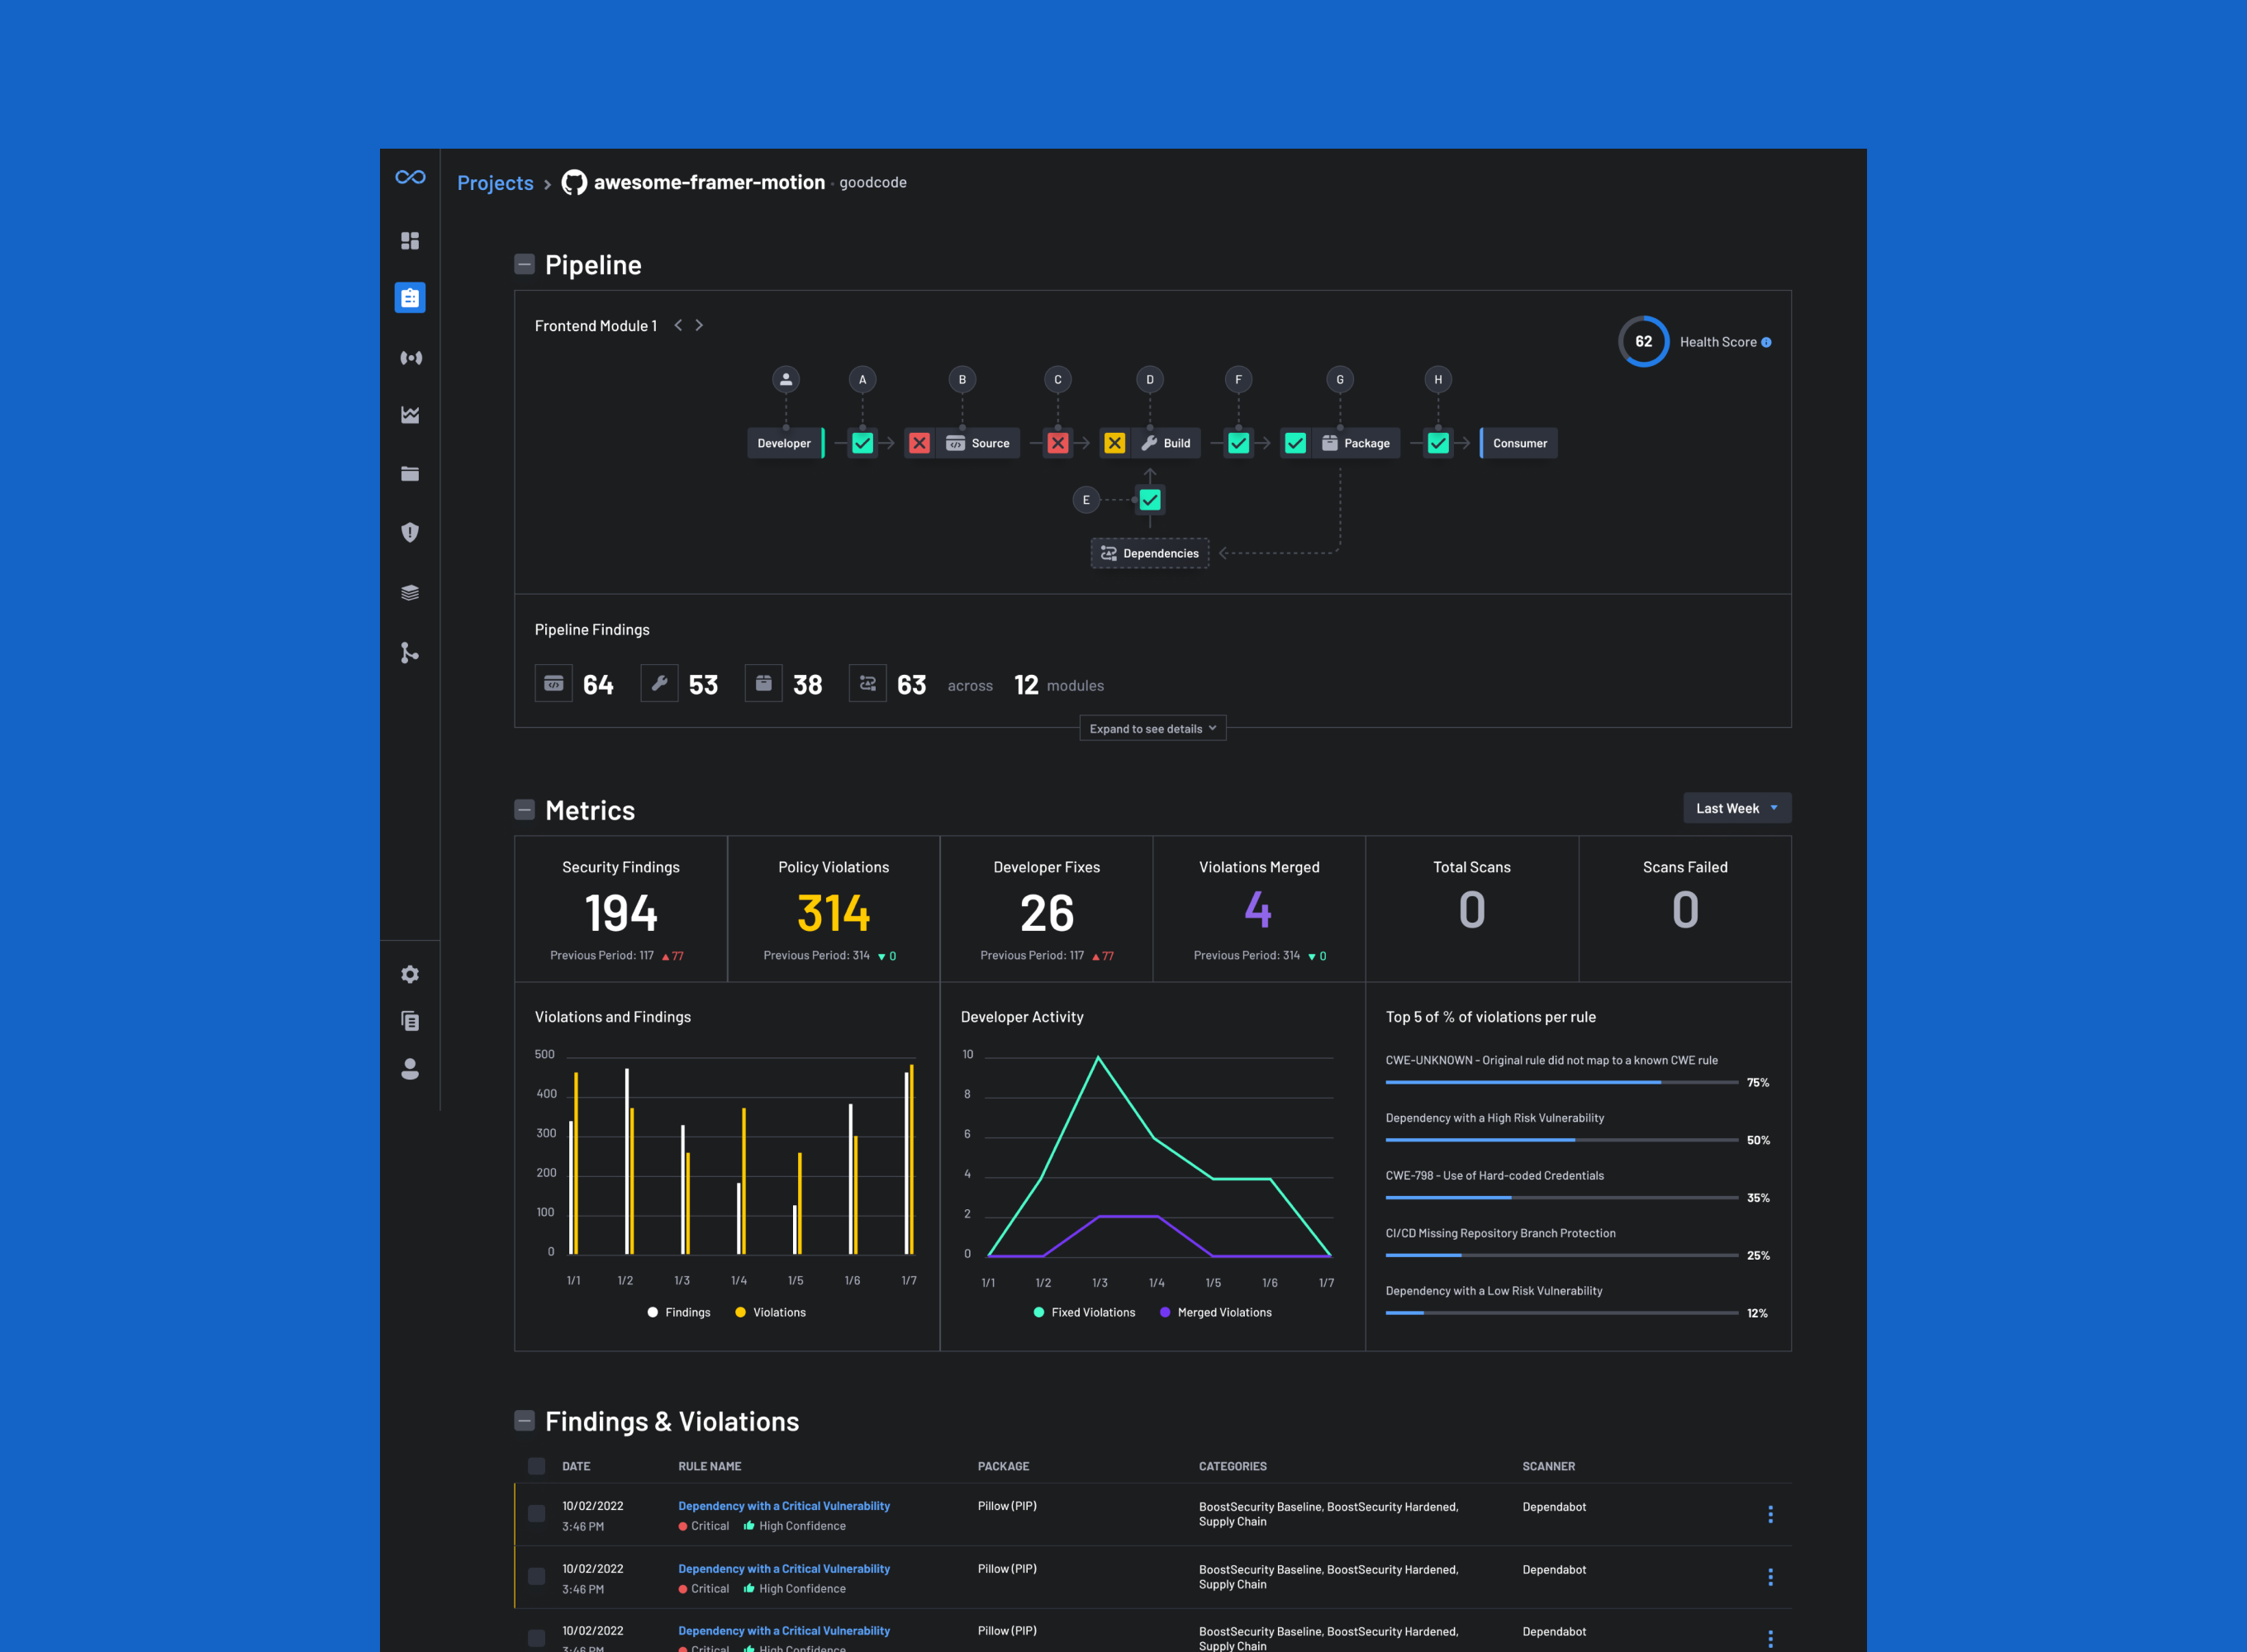Check the second 10/02/2022 3:46 PM row
This screenshot has width=2247, height=1652.
point(537,1577)
